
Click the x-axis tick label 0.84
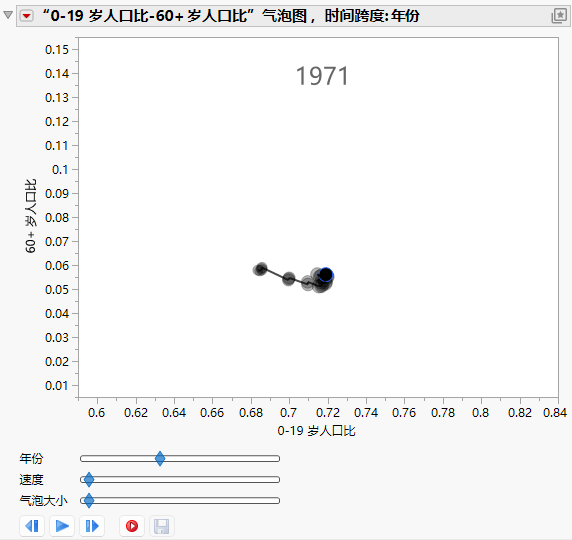[555, 413]
